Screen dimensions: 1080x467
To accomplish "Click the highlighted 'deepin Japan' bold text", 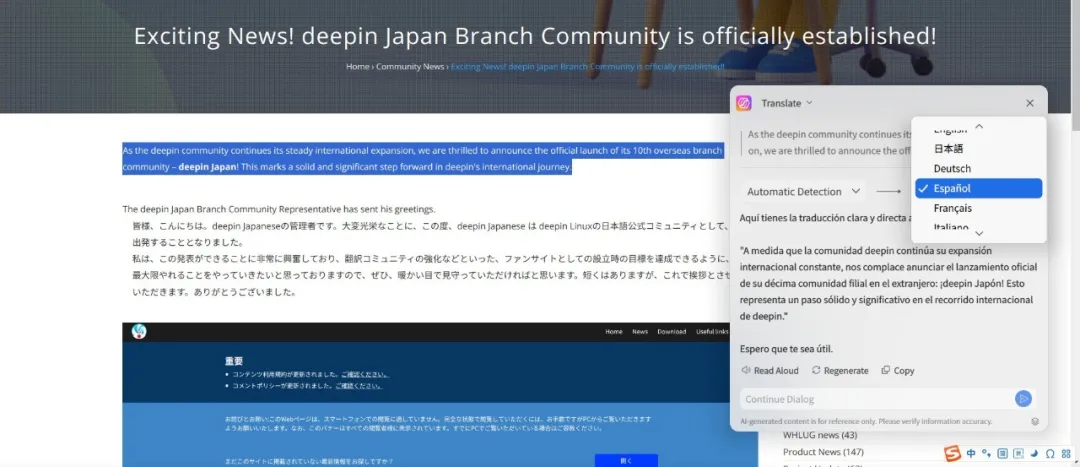I will point(207,167).
